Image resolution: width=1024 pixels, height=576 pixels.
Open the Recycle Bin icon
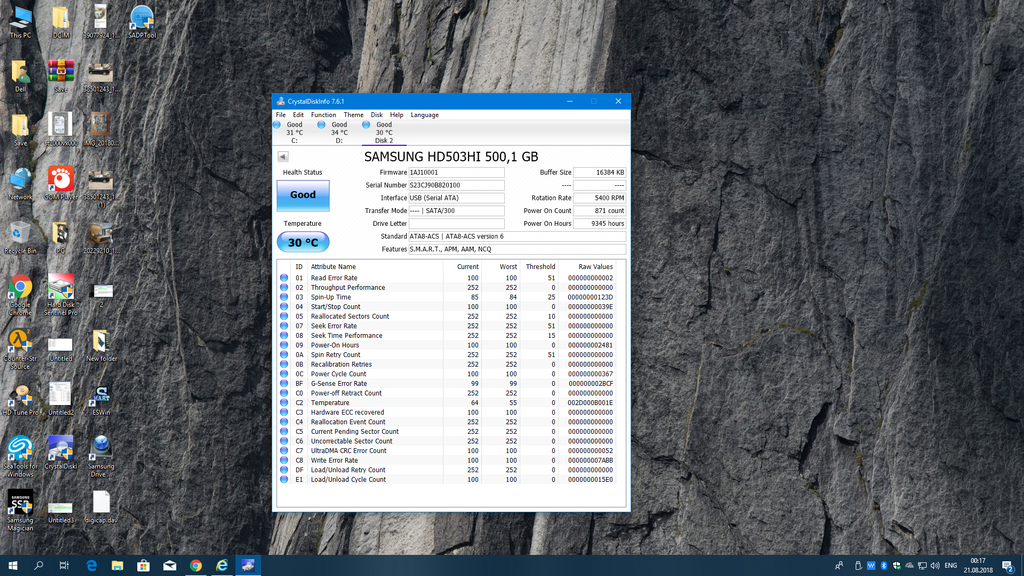[x=20, y=237]
